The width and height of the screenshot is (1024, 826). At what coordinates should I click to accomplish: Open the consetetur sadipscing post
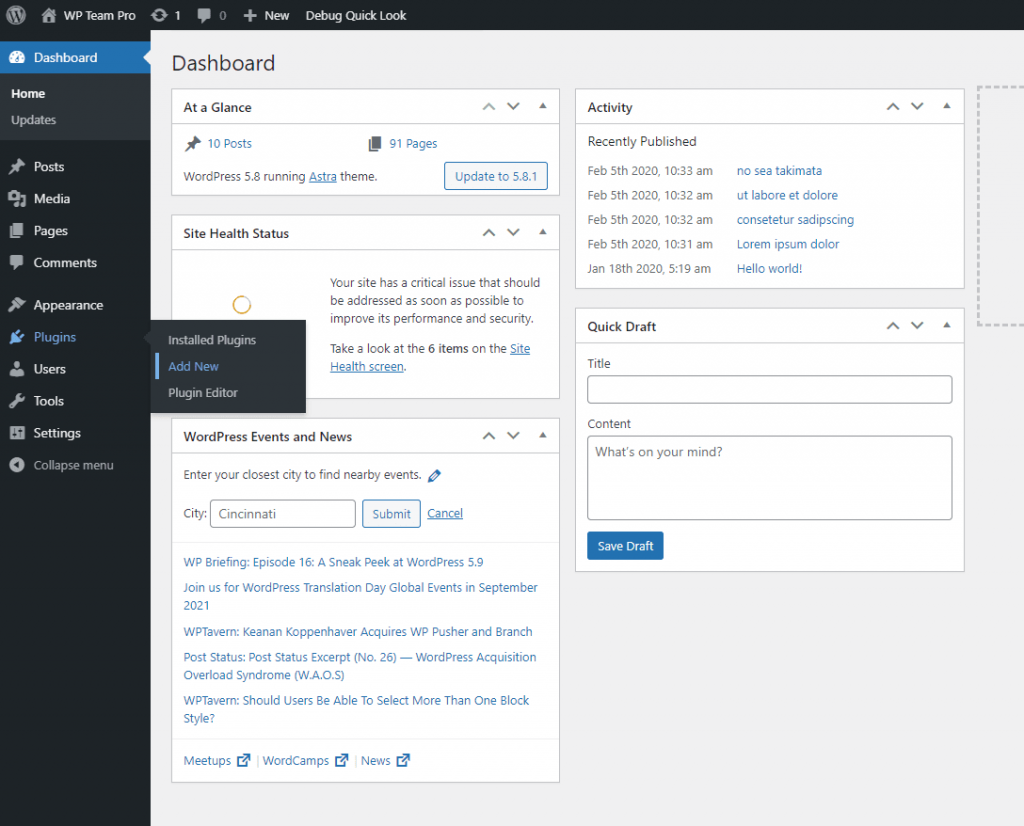795,219
